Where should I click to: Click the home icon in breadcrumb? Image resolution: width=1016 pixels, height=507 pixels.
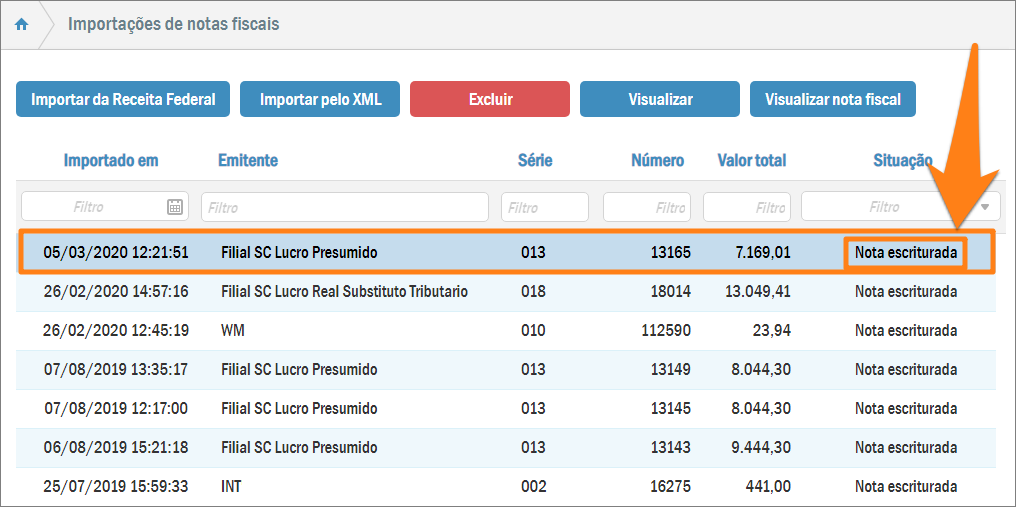coord(21,25)
